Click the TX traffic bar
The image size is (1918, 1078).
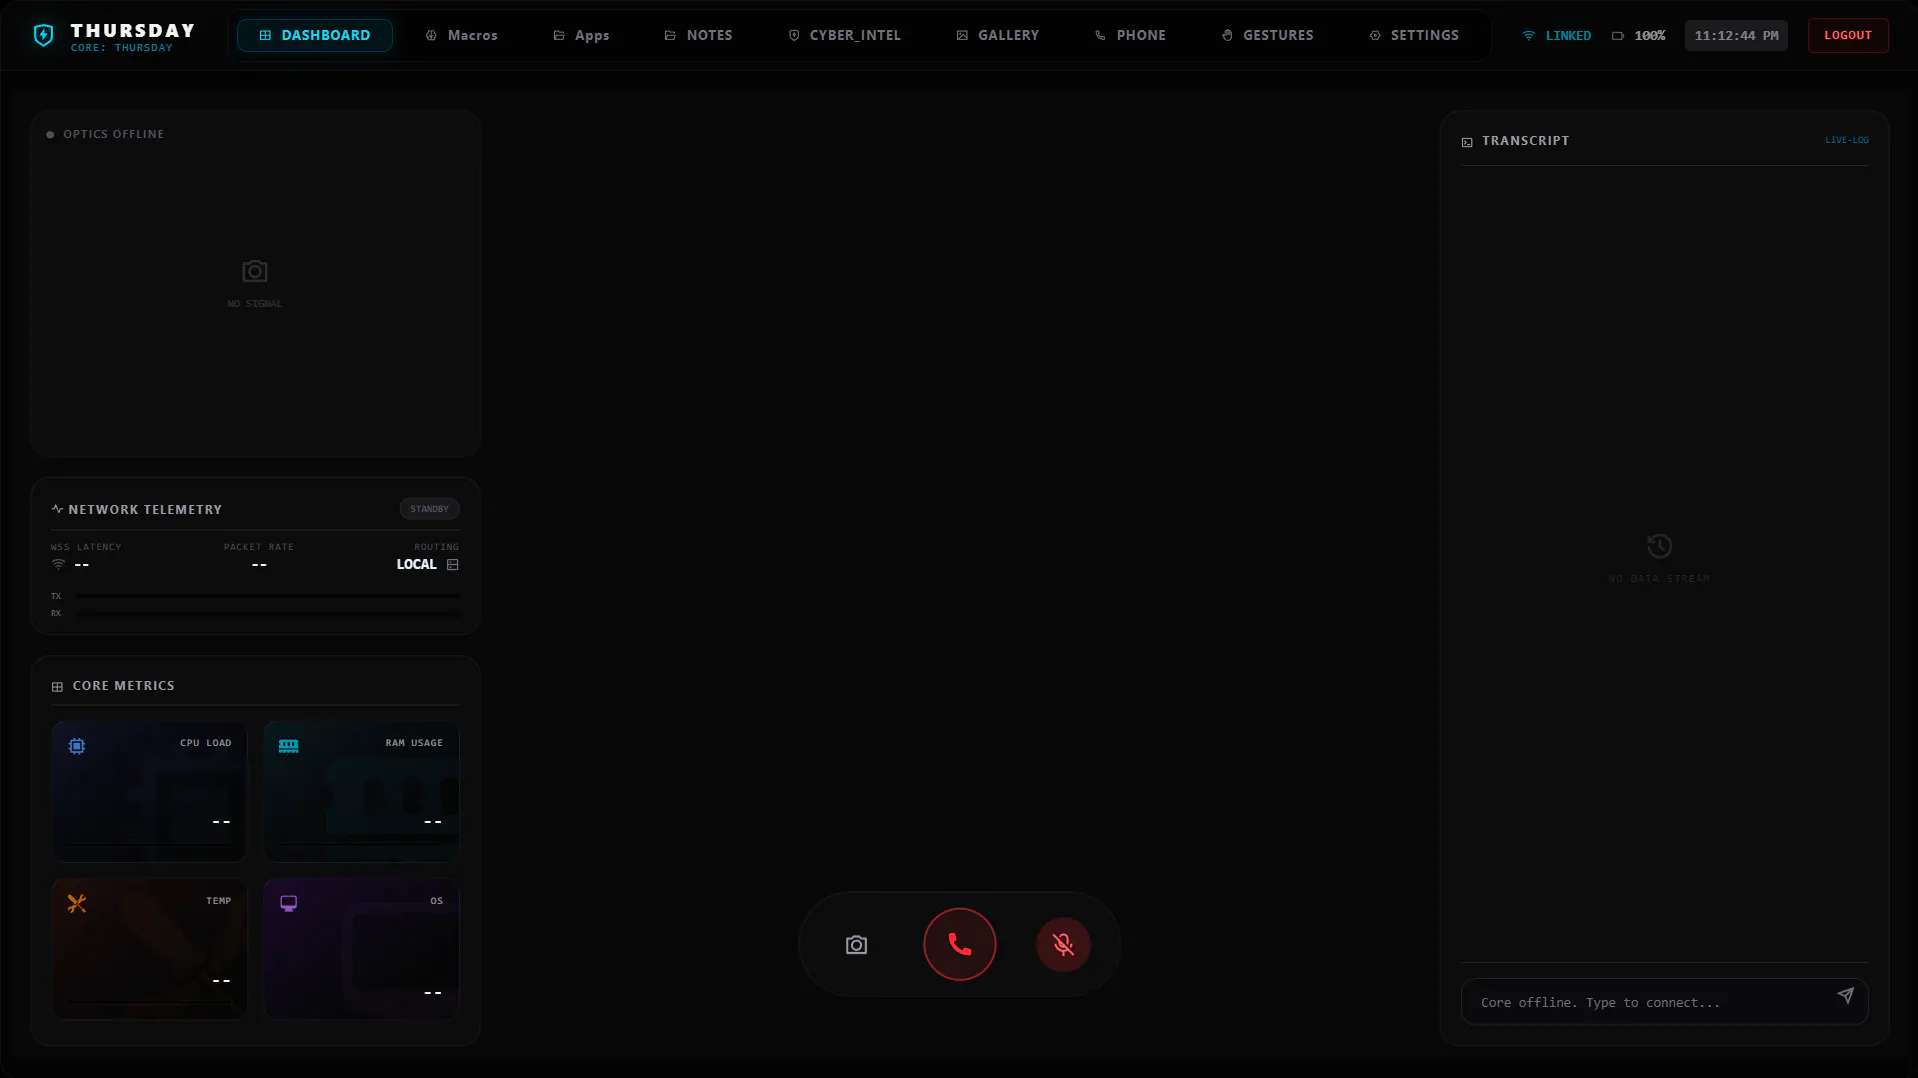coord(268,596)
